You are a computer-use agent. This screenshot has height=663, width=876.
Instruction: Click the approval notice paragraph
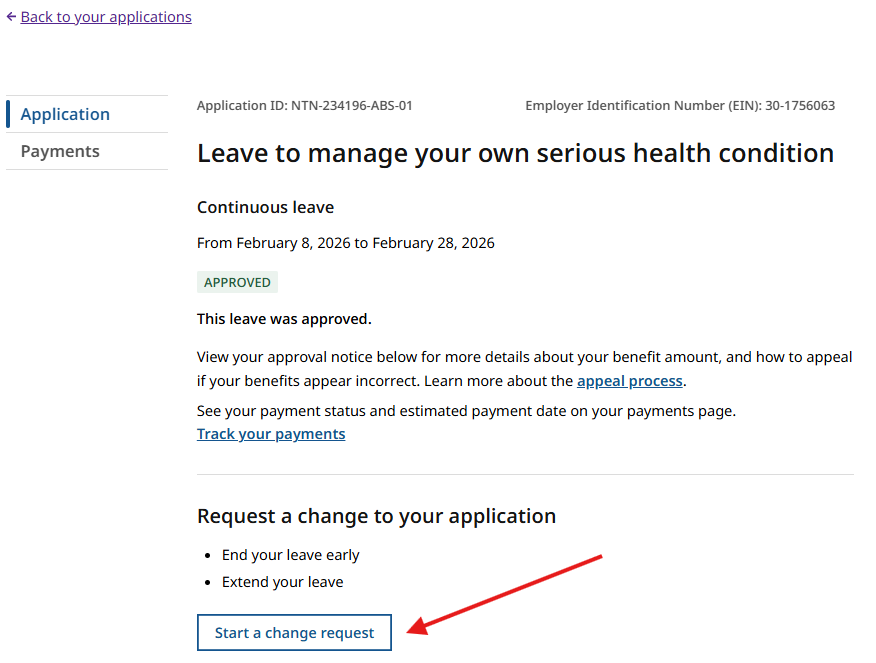pyautogui.click(x=524, y=368)
